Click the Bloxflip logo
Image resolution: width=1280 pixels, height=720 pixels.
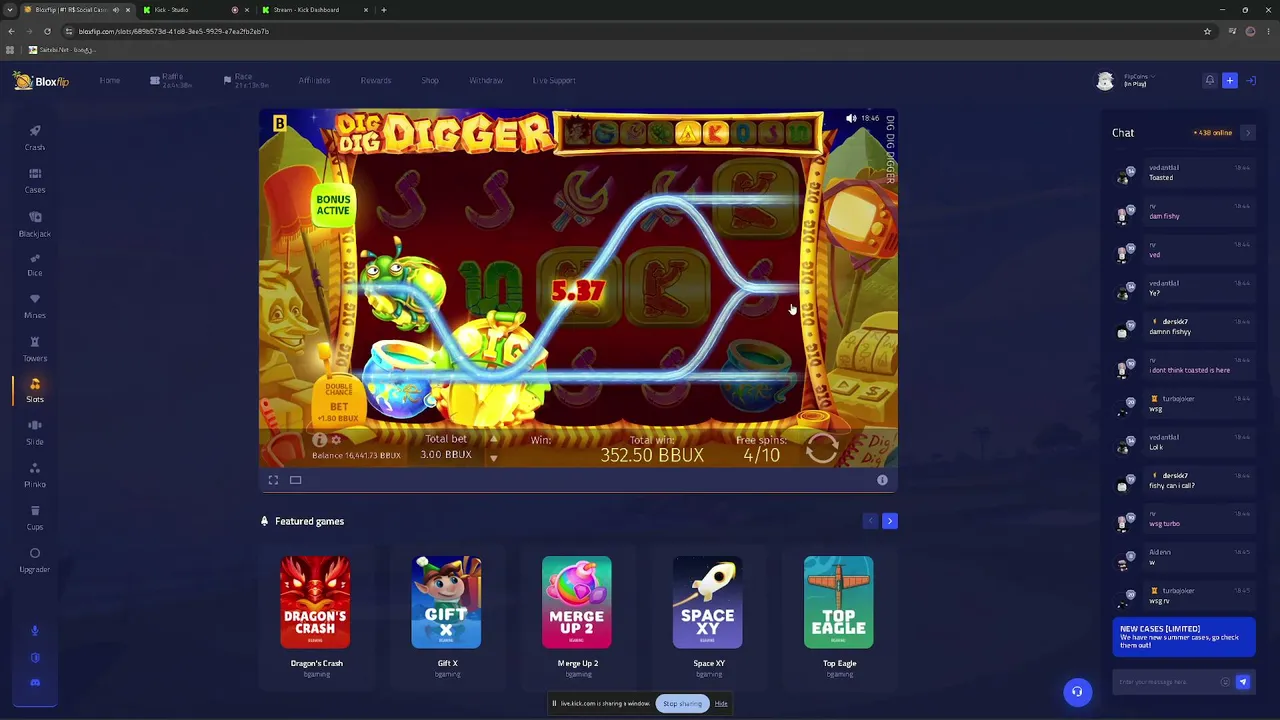[41, 81]
